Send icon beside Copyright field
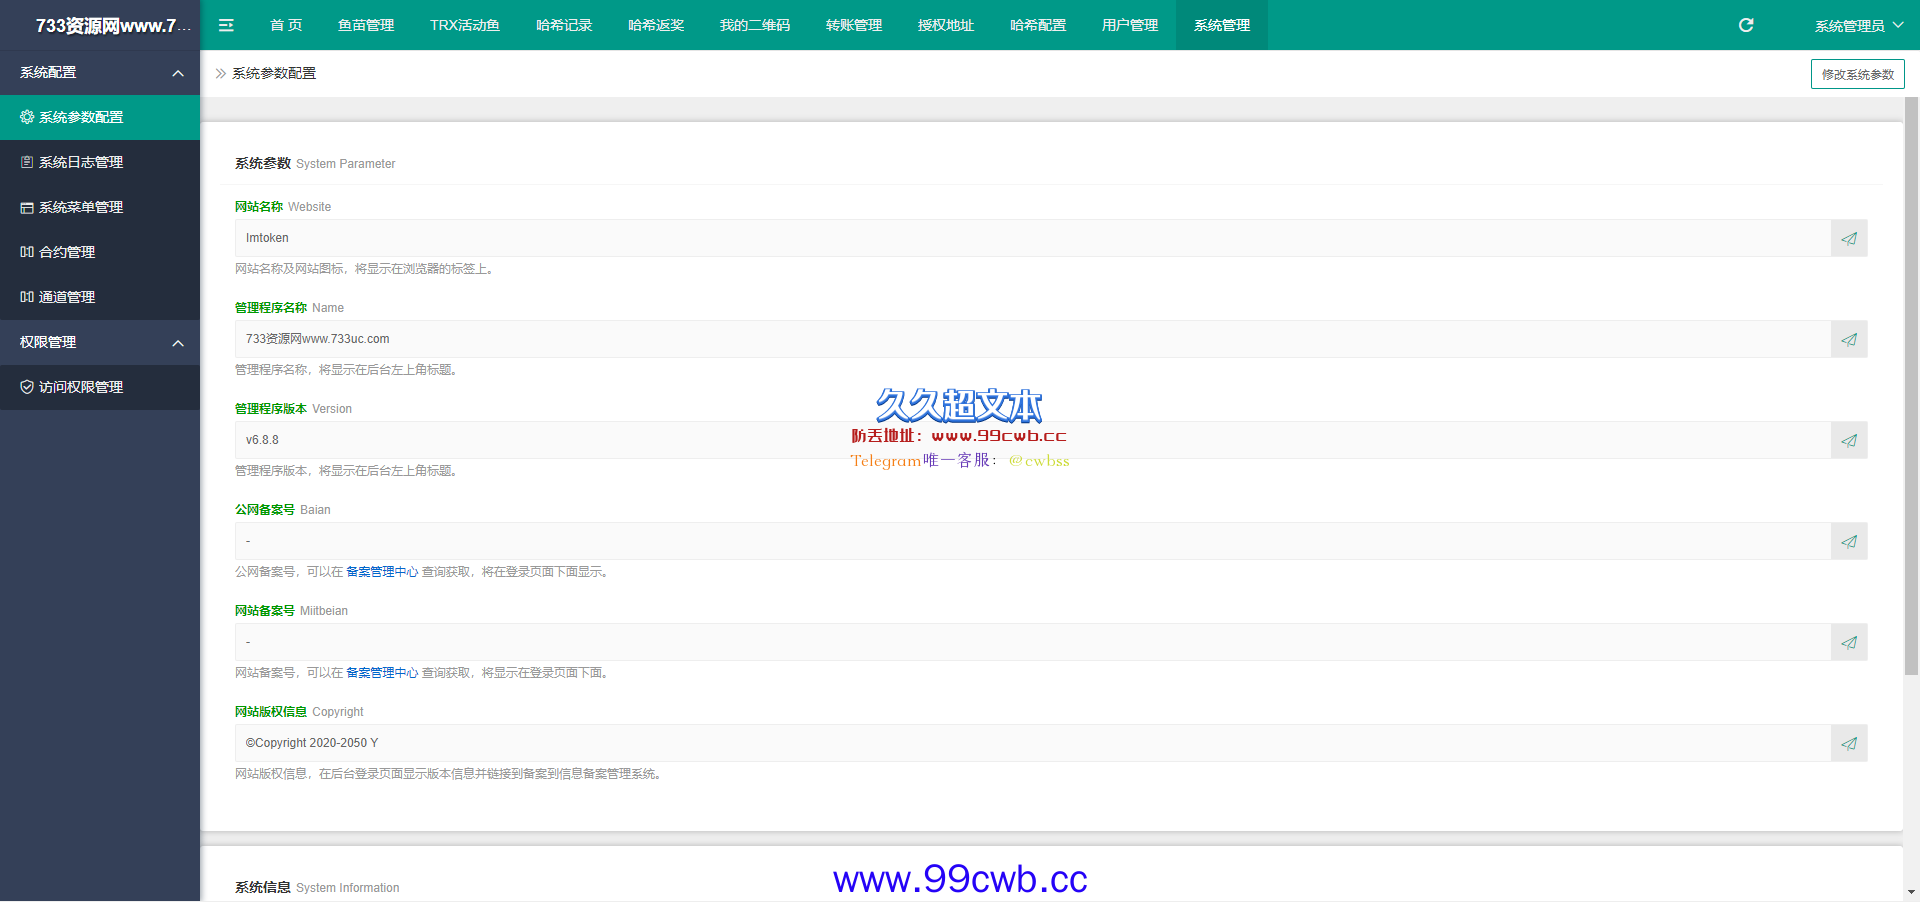Image resolution: width=1920 pixels, height=903 pixels. point(1849,743)
